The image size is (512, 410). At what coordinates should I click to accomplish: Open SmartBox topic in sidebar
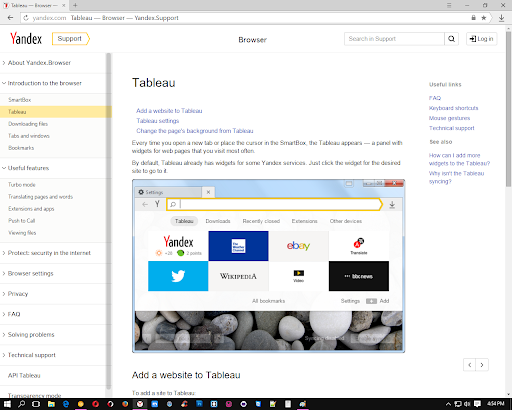pyautogui.click(x=20, y=100)
